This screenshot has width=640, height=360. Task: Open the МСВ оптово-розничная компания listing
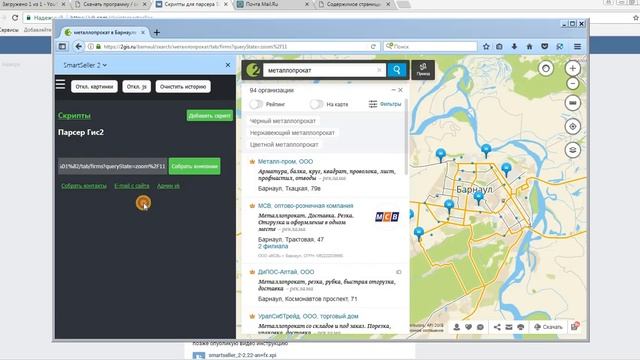tap(305, 206)
